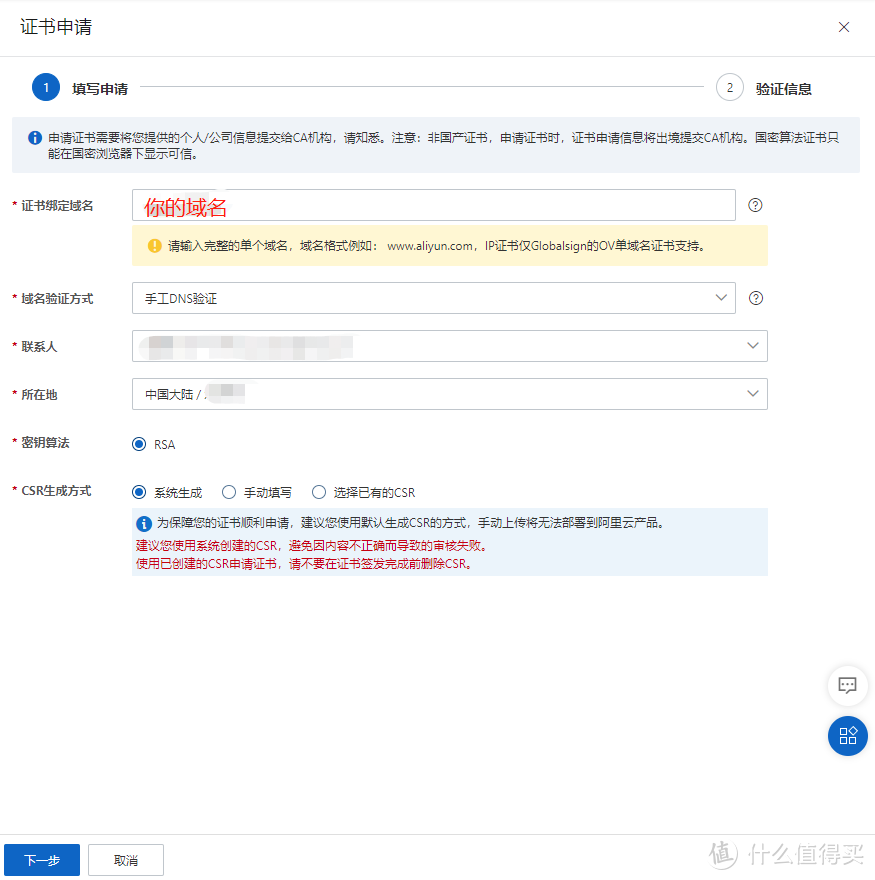Select the RSA key algorithm radio button
The width and height of the screenshot is (875, 880).
tap(140, 444)
